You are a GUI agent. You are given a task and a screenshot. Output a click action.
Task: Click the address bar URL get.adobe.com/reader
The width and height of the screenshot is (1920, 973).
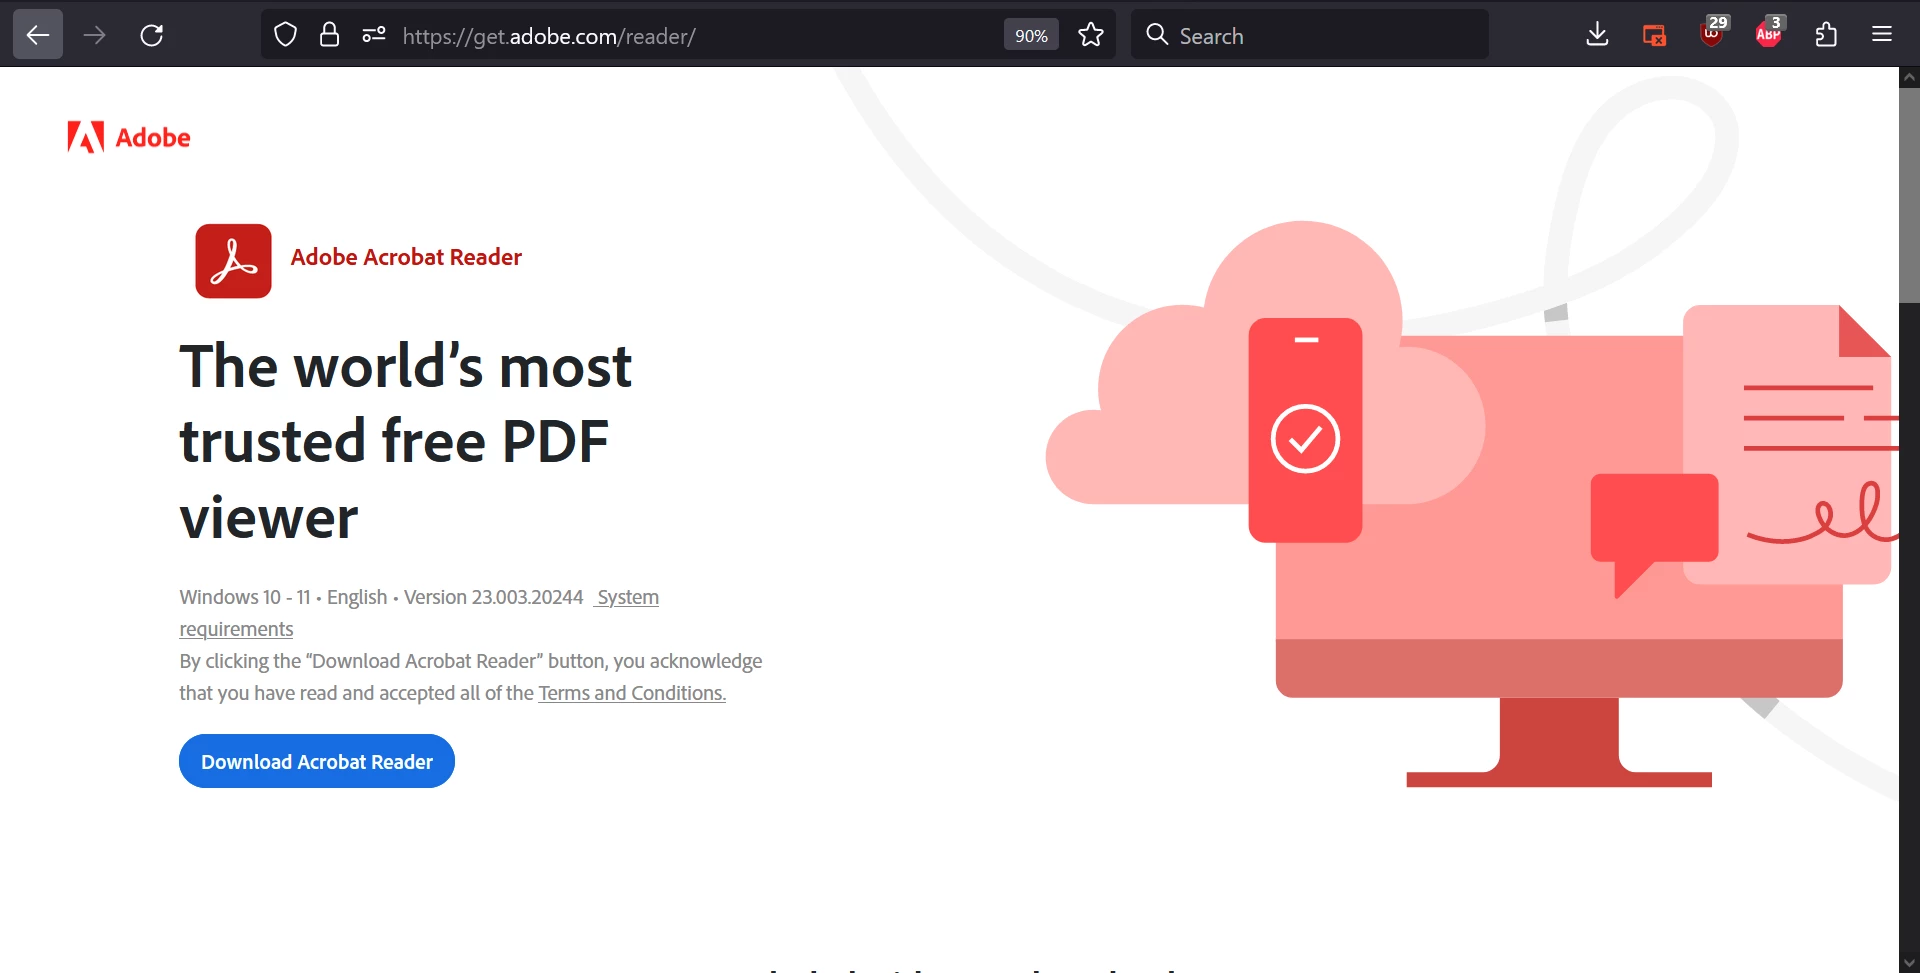pos(549,36)
